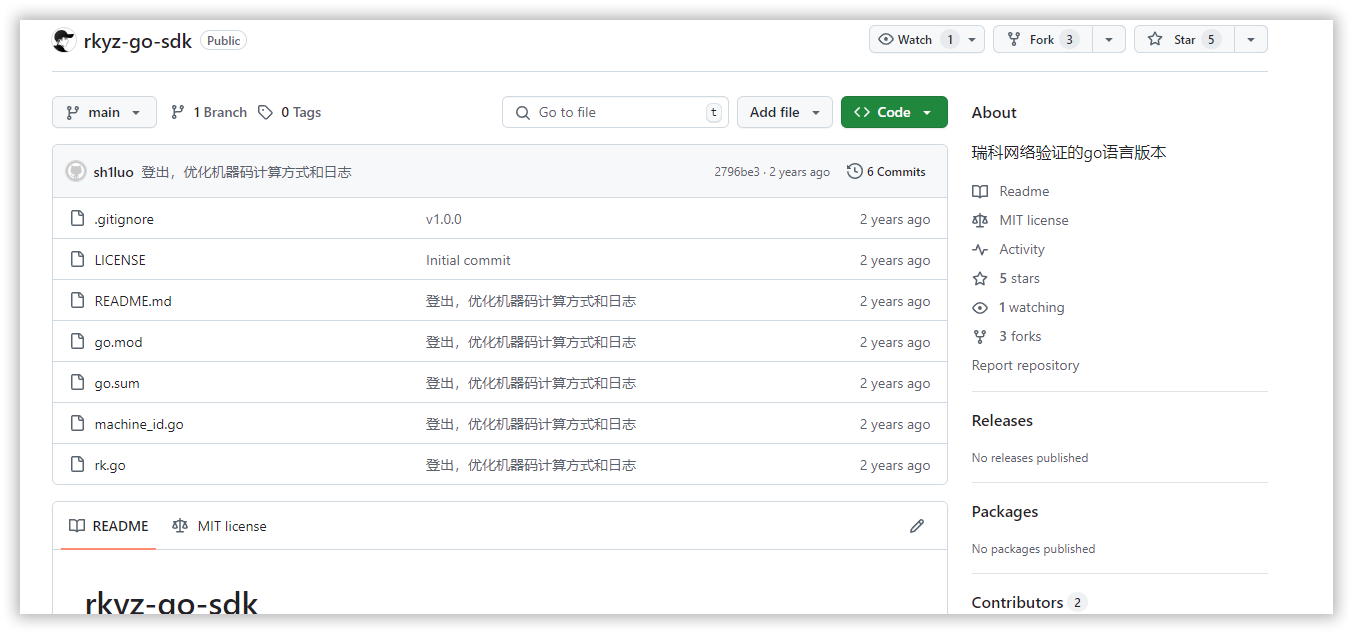
Task: Click the branch icon beside 1 Branch
Action: (x=178, y=112)
